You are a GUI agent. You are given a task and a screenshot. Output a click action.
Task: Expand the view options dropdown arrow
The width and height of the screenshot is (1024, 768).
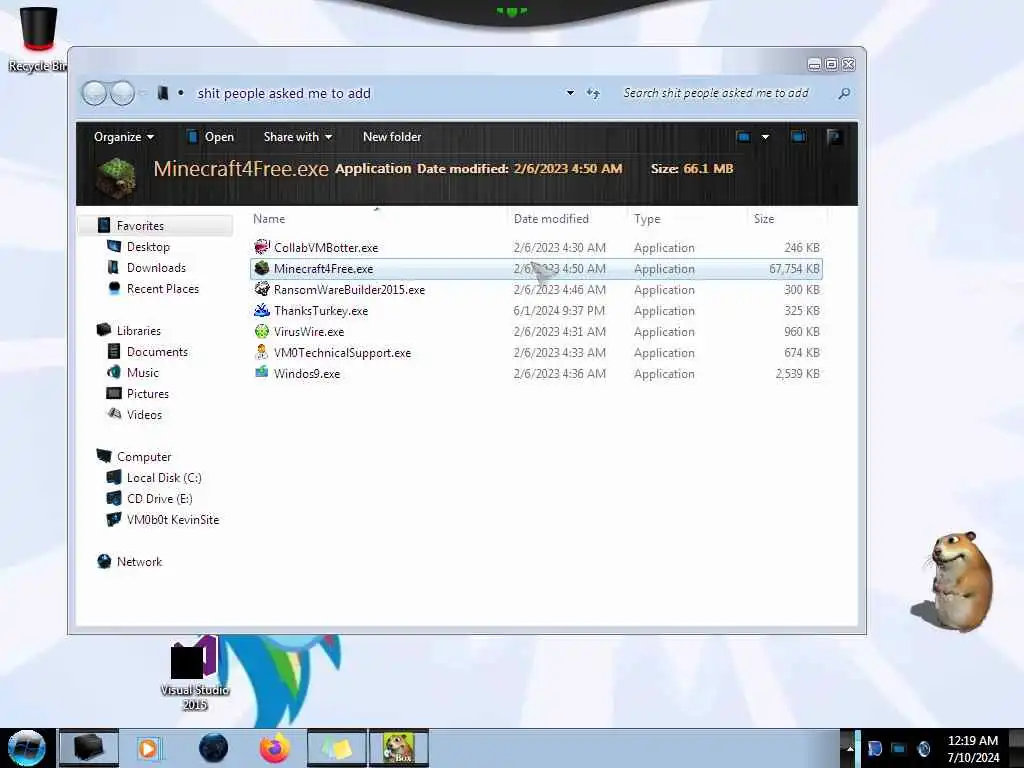765,137
